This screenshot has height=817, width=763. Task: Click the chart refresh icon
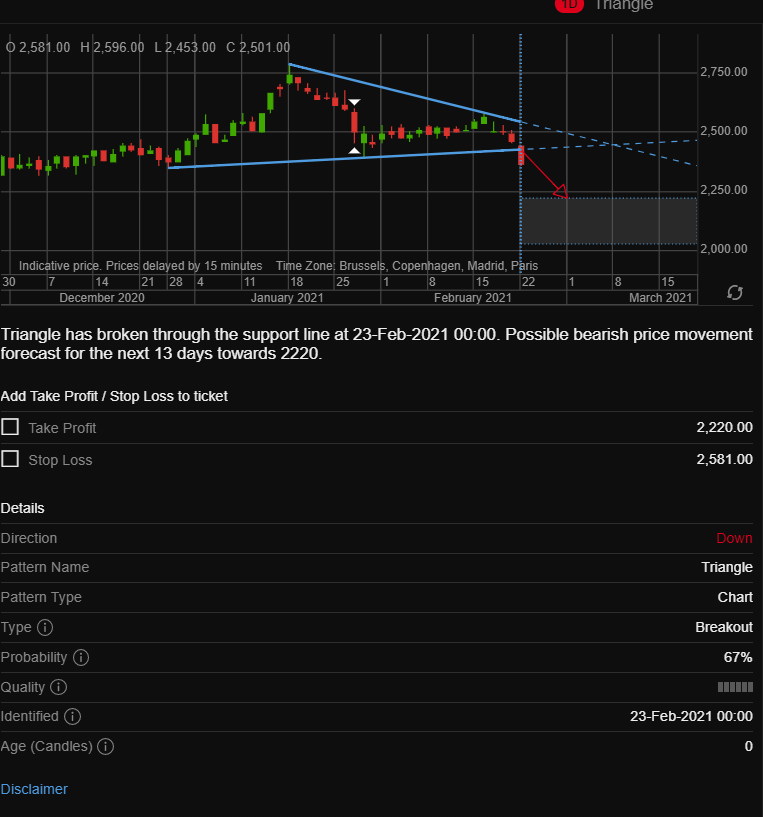coord(735,293)
